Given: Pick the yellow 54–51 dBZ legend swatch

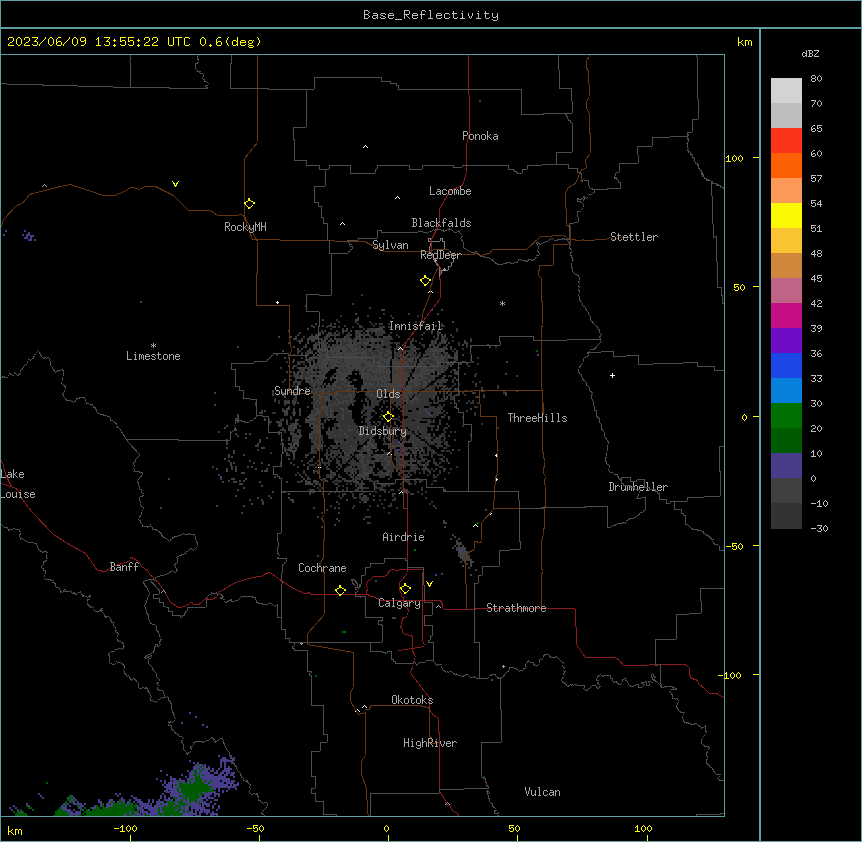Looking at the screenshot, I should (786, 215).
